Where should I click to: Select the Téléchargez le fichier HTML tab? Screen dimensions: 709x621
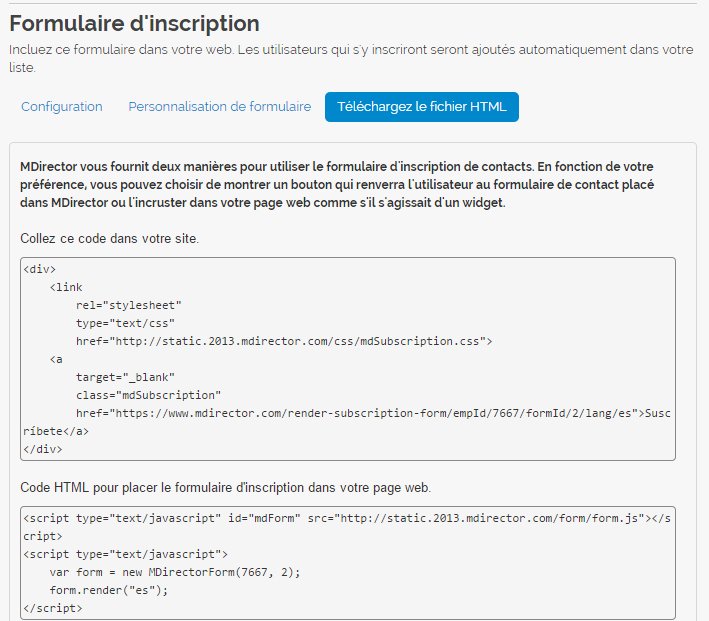tap(421, 107)
